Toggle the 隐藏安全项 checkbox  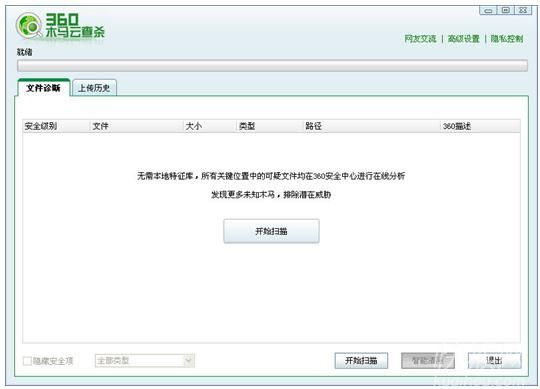27,361
